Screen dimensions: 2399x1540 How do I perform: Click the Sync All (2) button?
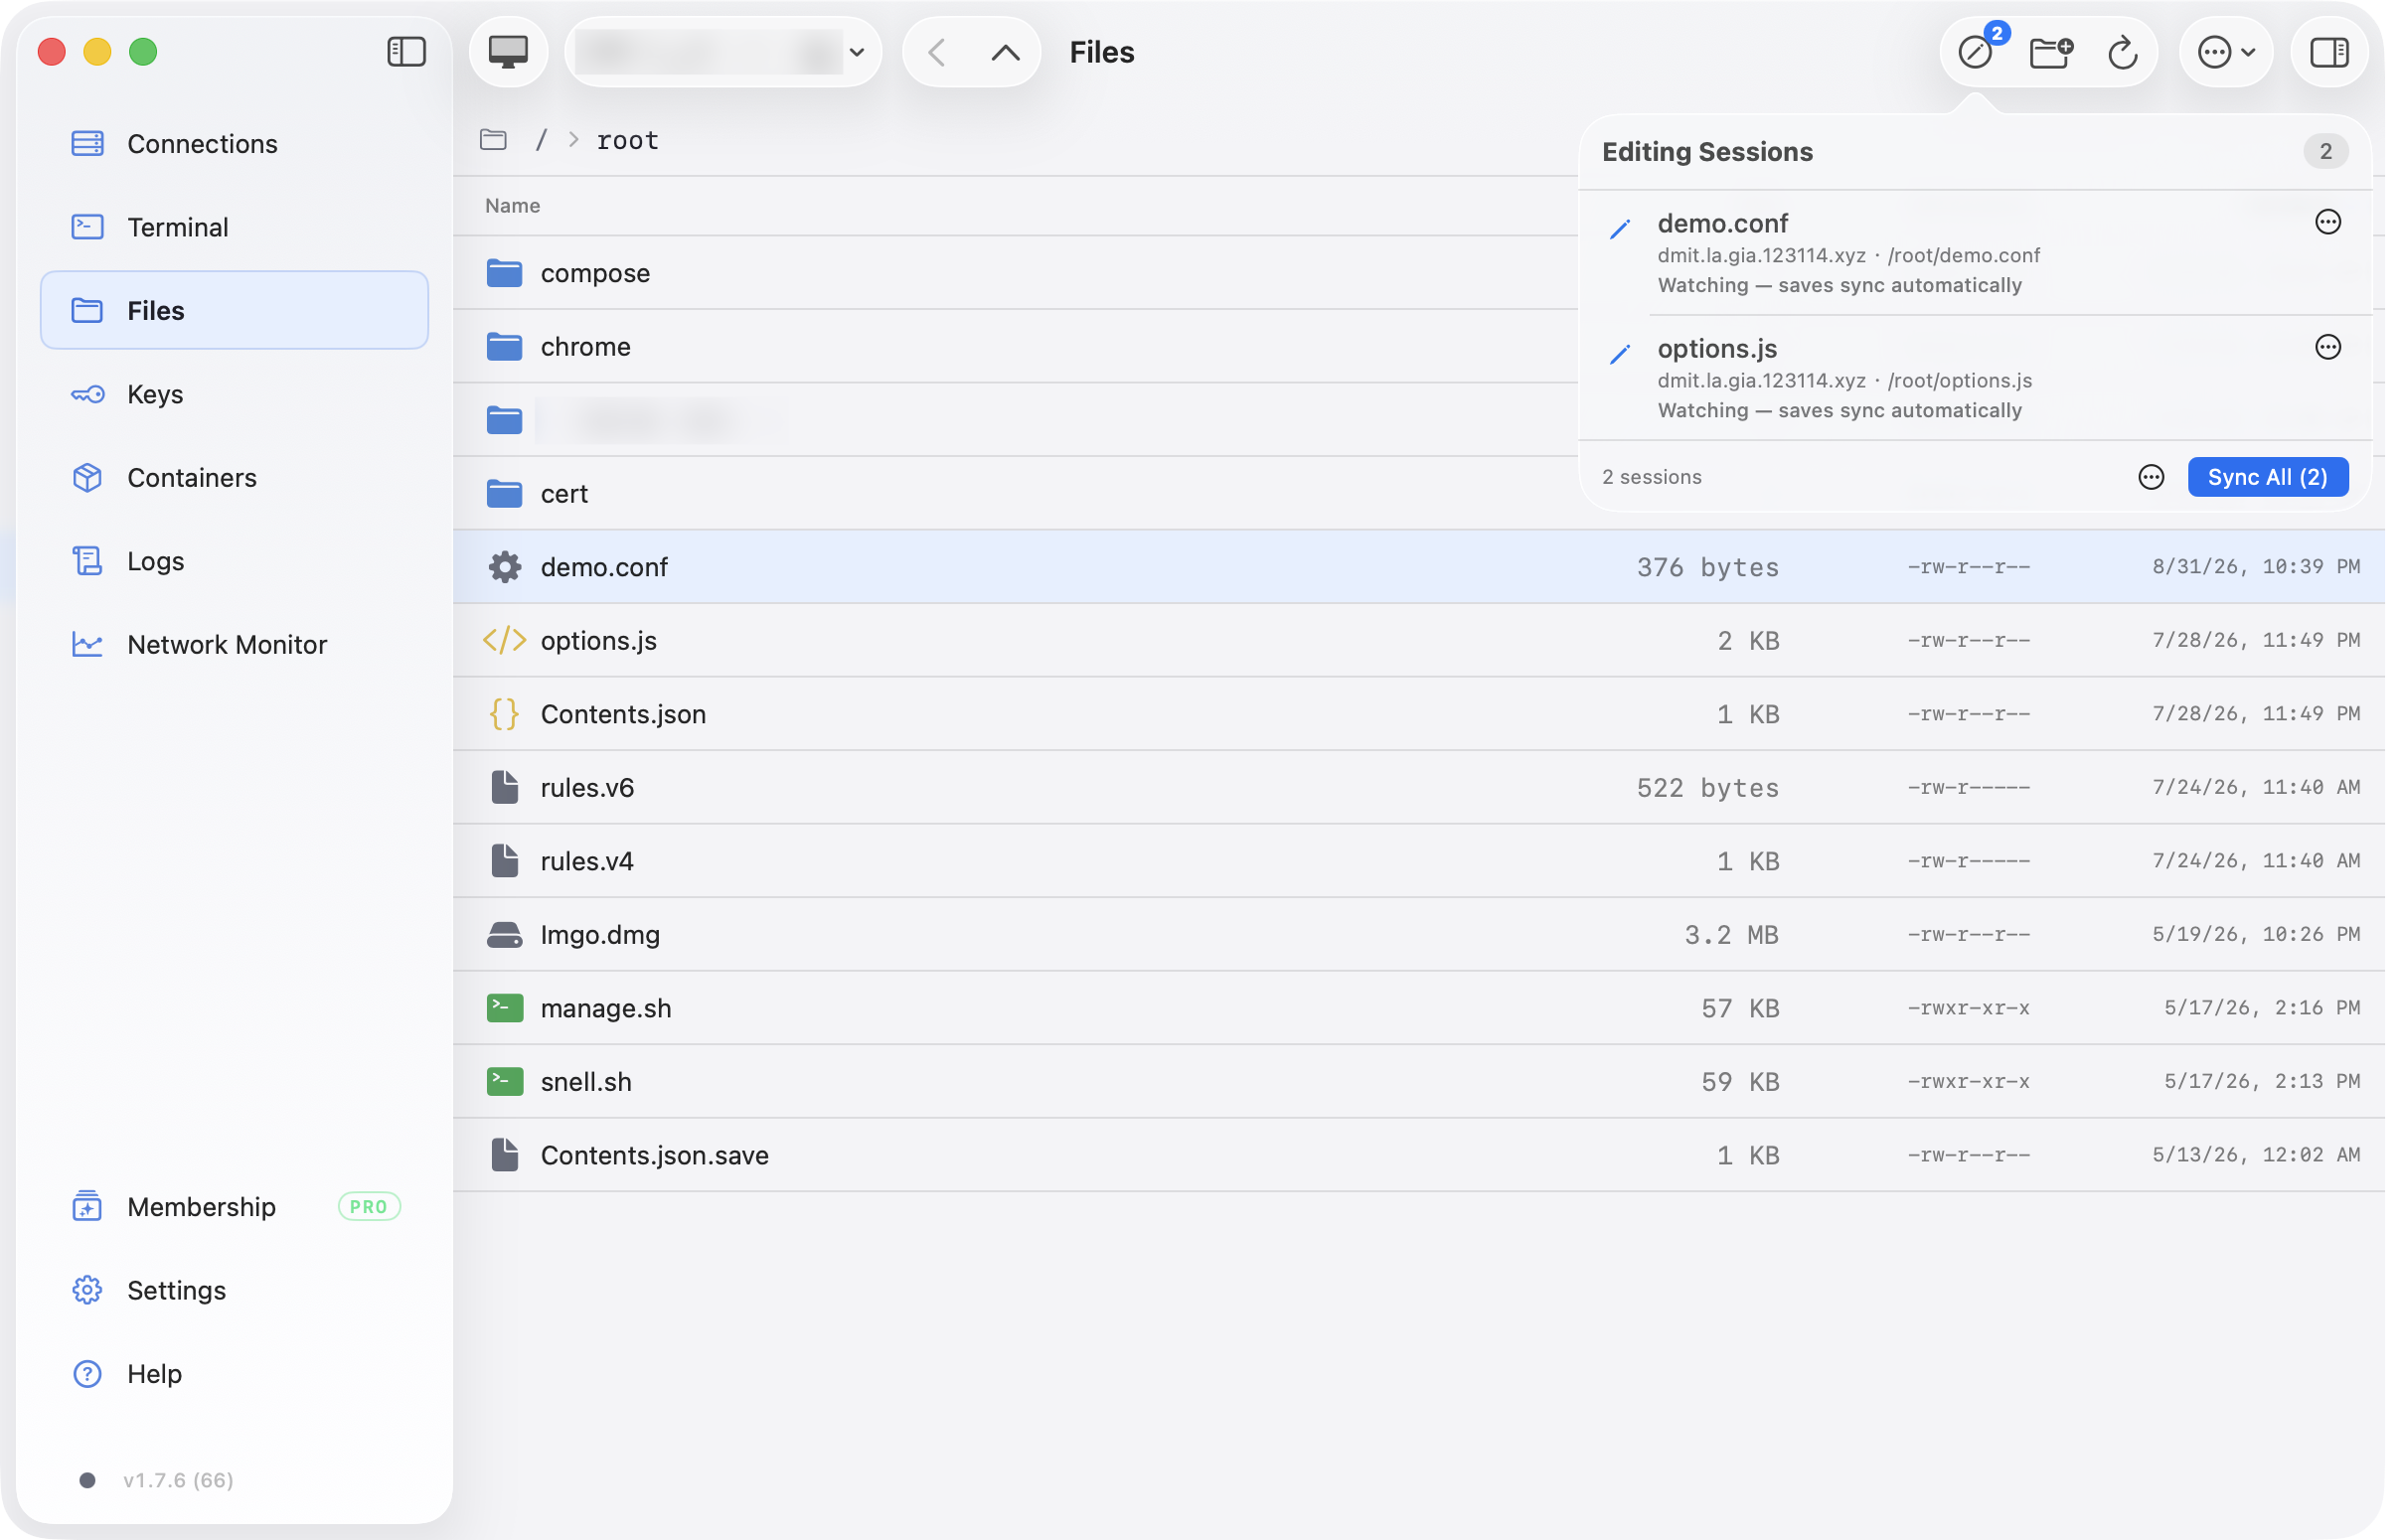(2267, 477)
